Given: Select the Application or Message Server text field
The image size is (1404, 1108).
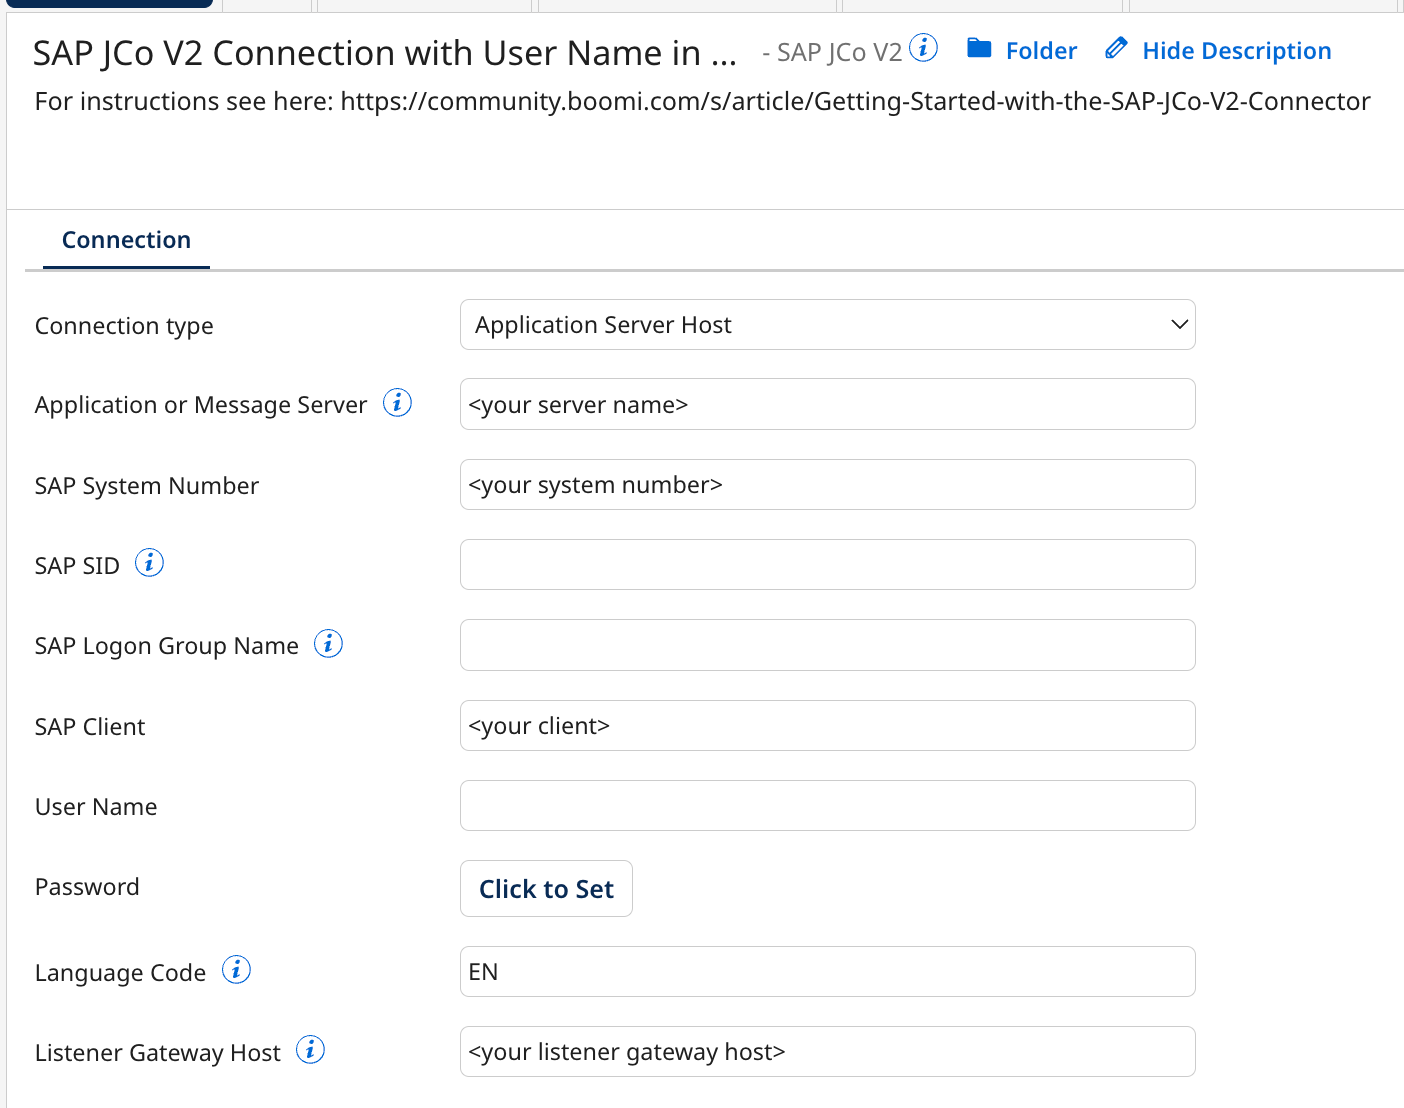Looking at the screenshot, I should (827, 404).
